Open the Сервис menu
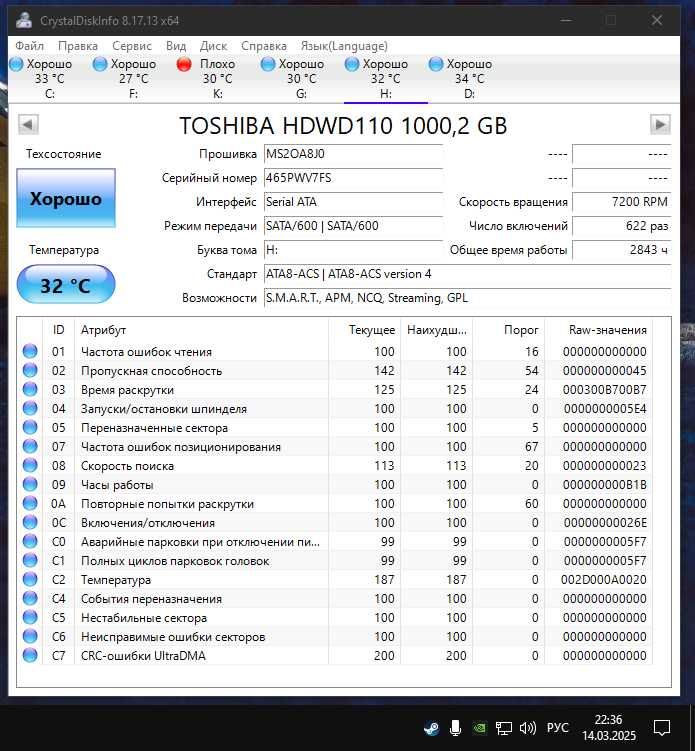Image resolution: width=695 pixels, height=751 pixels. [x=132, y=46]
